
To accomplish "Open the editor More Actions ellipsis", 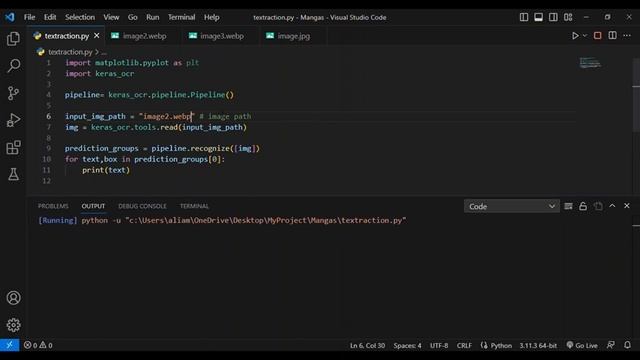I will 627,36.
